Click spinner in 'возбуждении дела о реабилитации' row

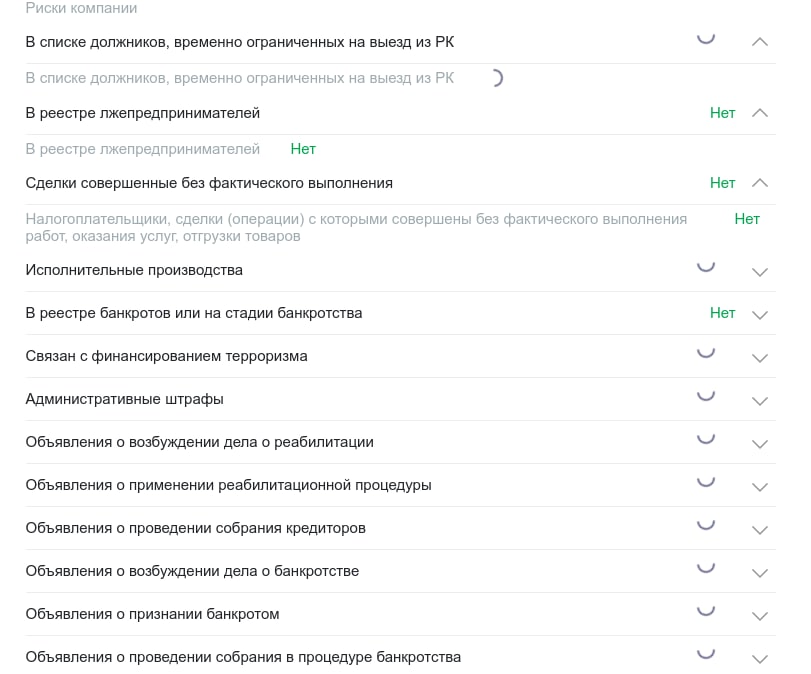(706, 439)
